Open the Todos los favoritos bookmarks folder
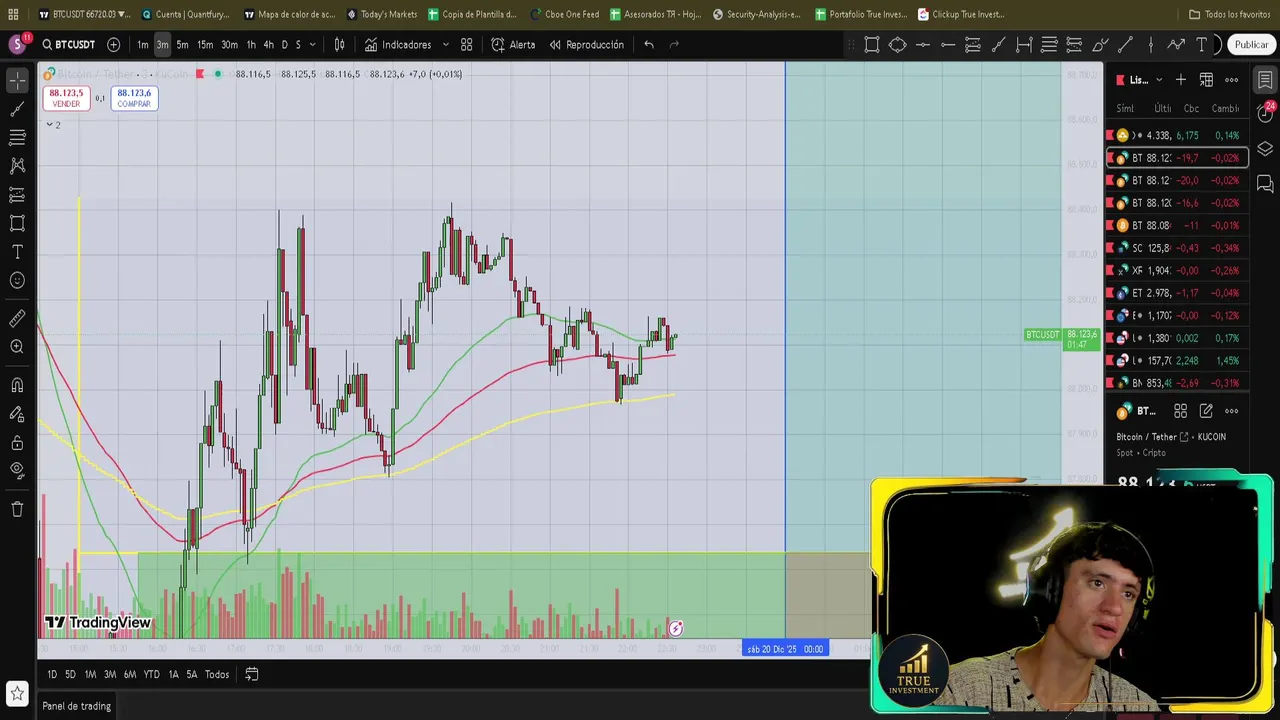 1230,14
